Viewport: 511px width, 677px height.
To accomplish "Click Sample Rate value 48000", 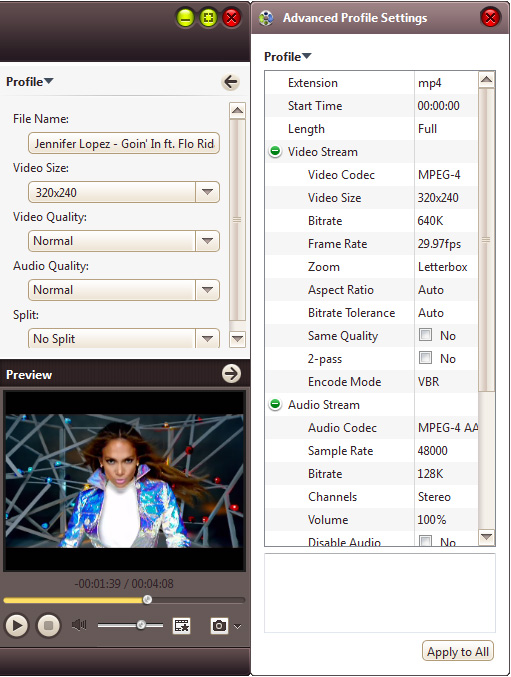I will (x=432, y=451).
